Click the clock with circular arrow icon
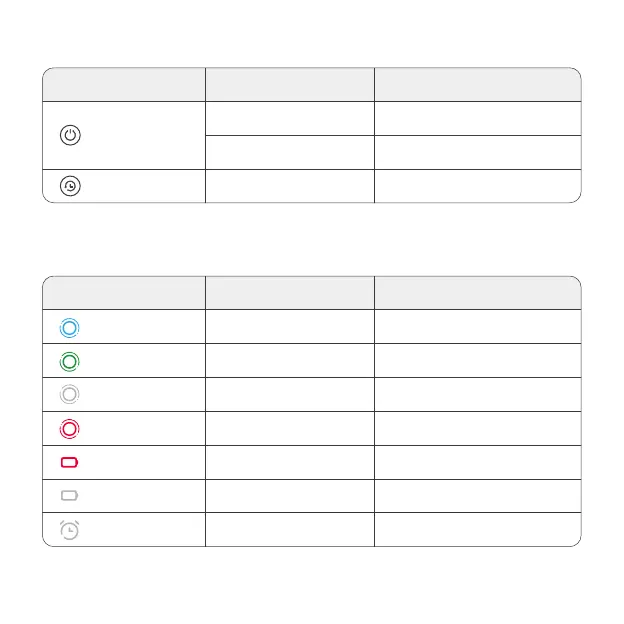624x624 pixels. pos(70,186)
